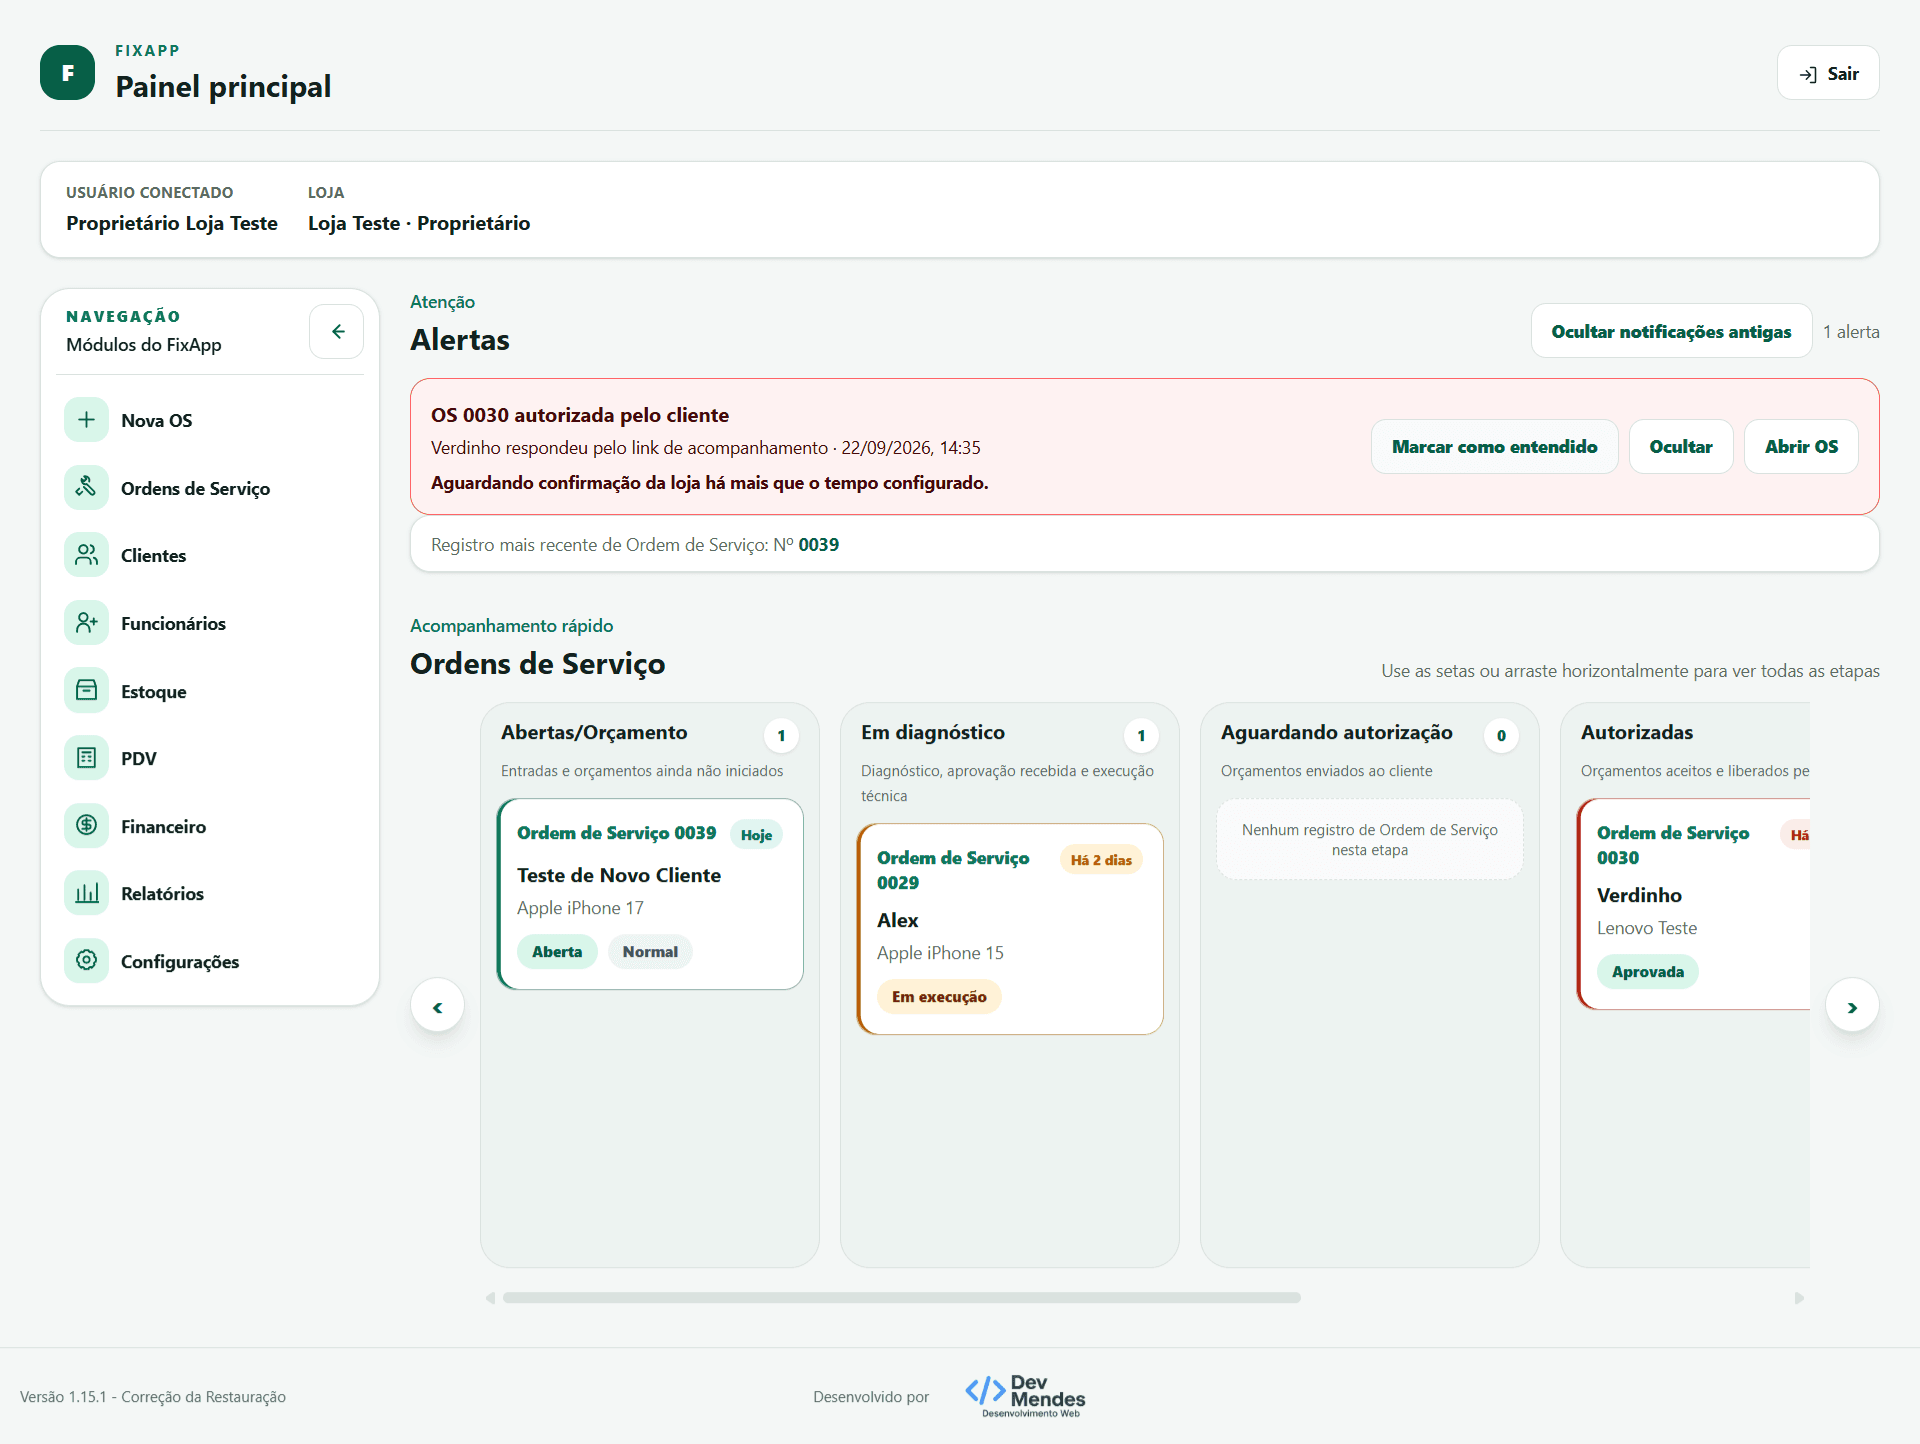Hide the OS 0030 alert with Ocultar

coord(1680,446)
